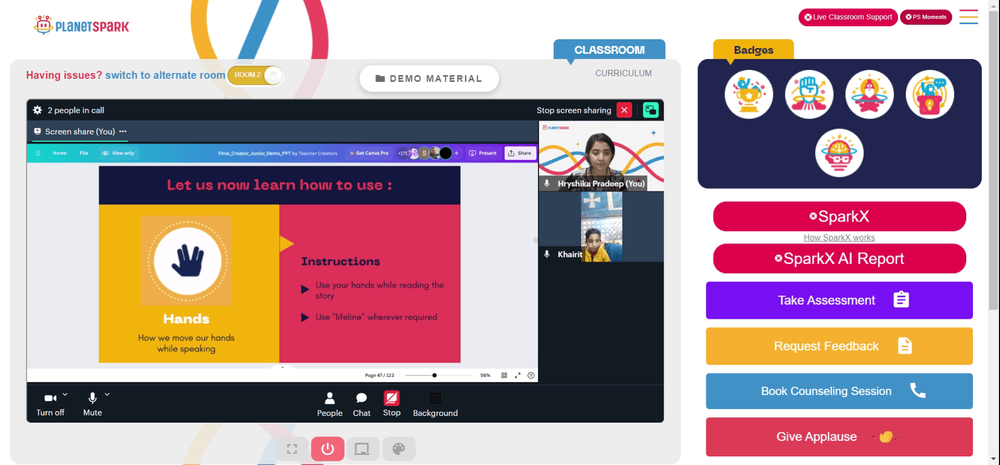Open Screen share three-dot options

coord(122,131)
